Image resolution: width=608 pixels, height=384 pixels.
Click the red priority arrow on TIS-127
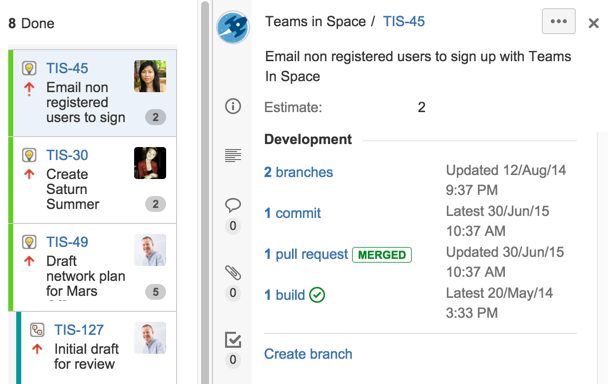pos(37,349)
